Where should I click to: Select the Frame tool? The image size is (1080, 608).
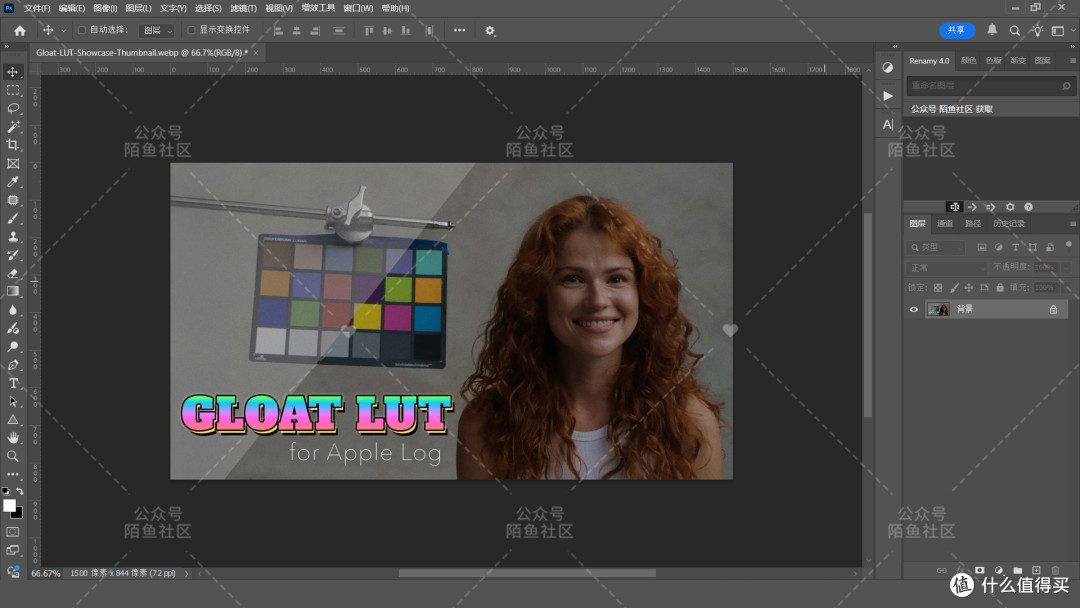tap(13, 163)
